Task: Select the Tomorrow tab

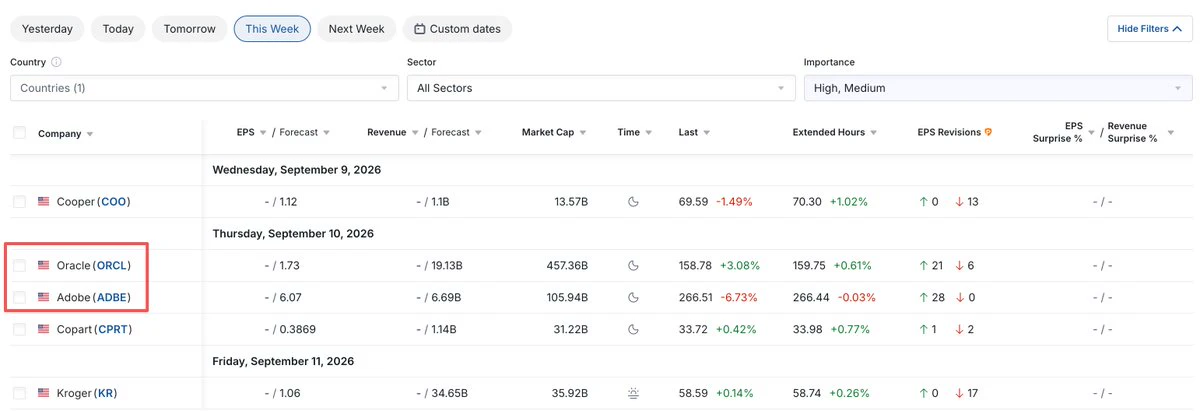Action: 190,29
